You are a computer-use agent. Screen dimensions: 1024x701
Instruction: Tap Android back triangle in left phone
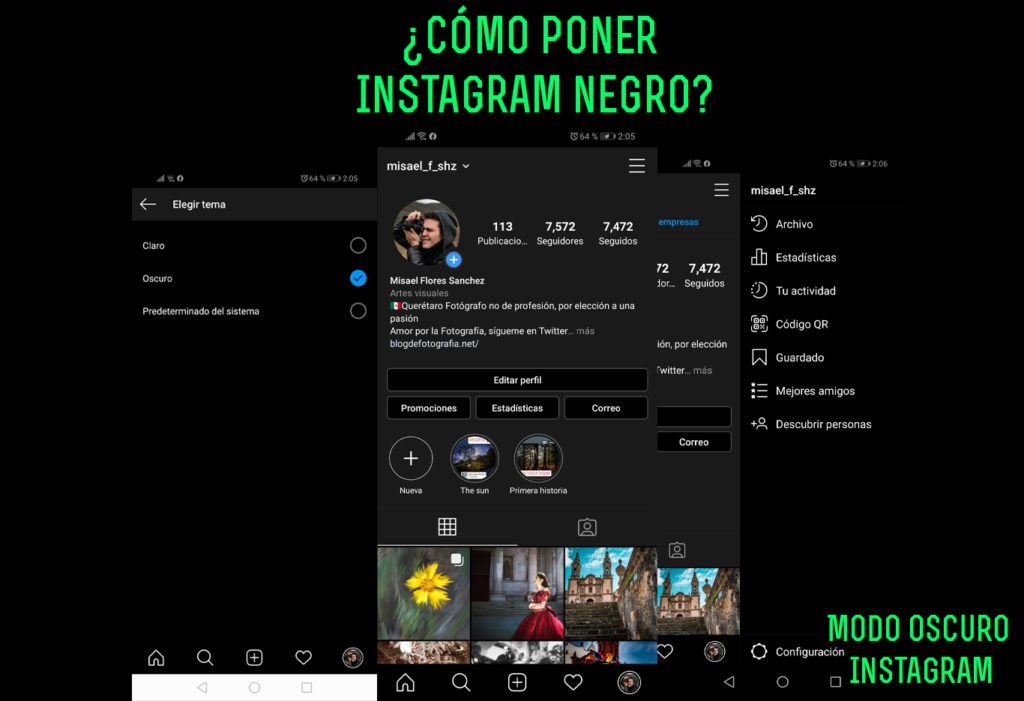pos(202,687)
